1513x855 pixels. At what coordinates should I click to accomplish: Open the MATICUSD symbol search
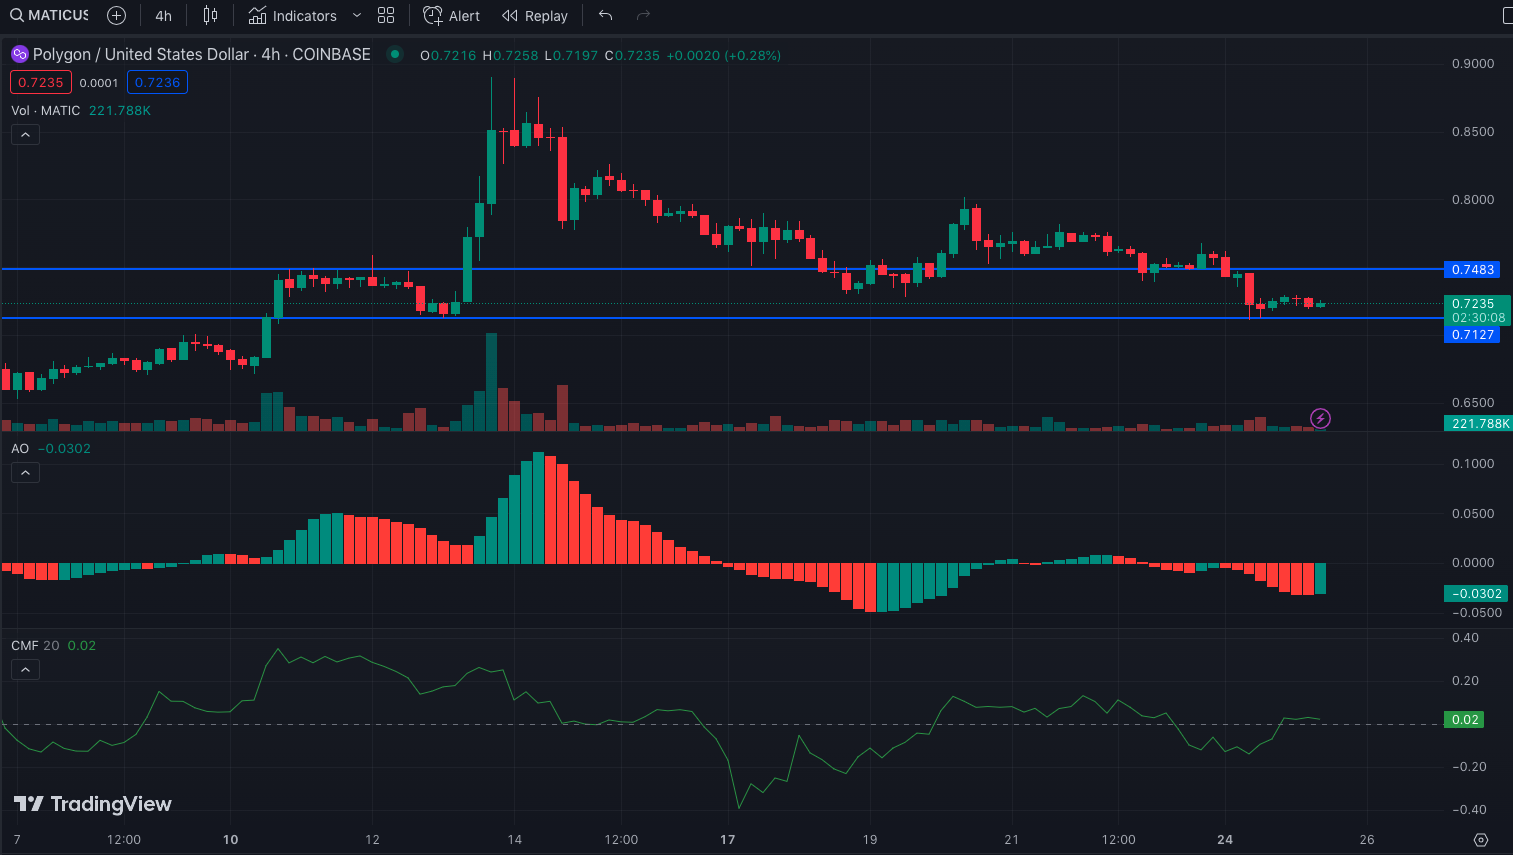49,15
